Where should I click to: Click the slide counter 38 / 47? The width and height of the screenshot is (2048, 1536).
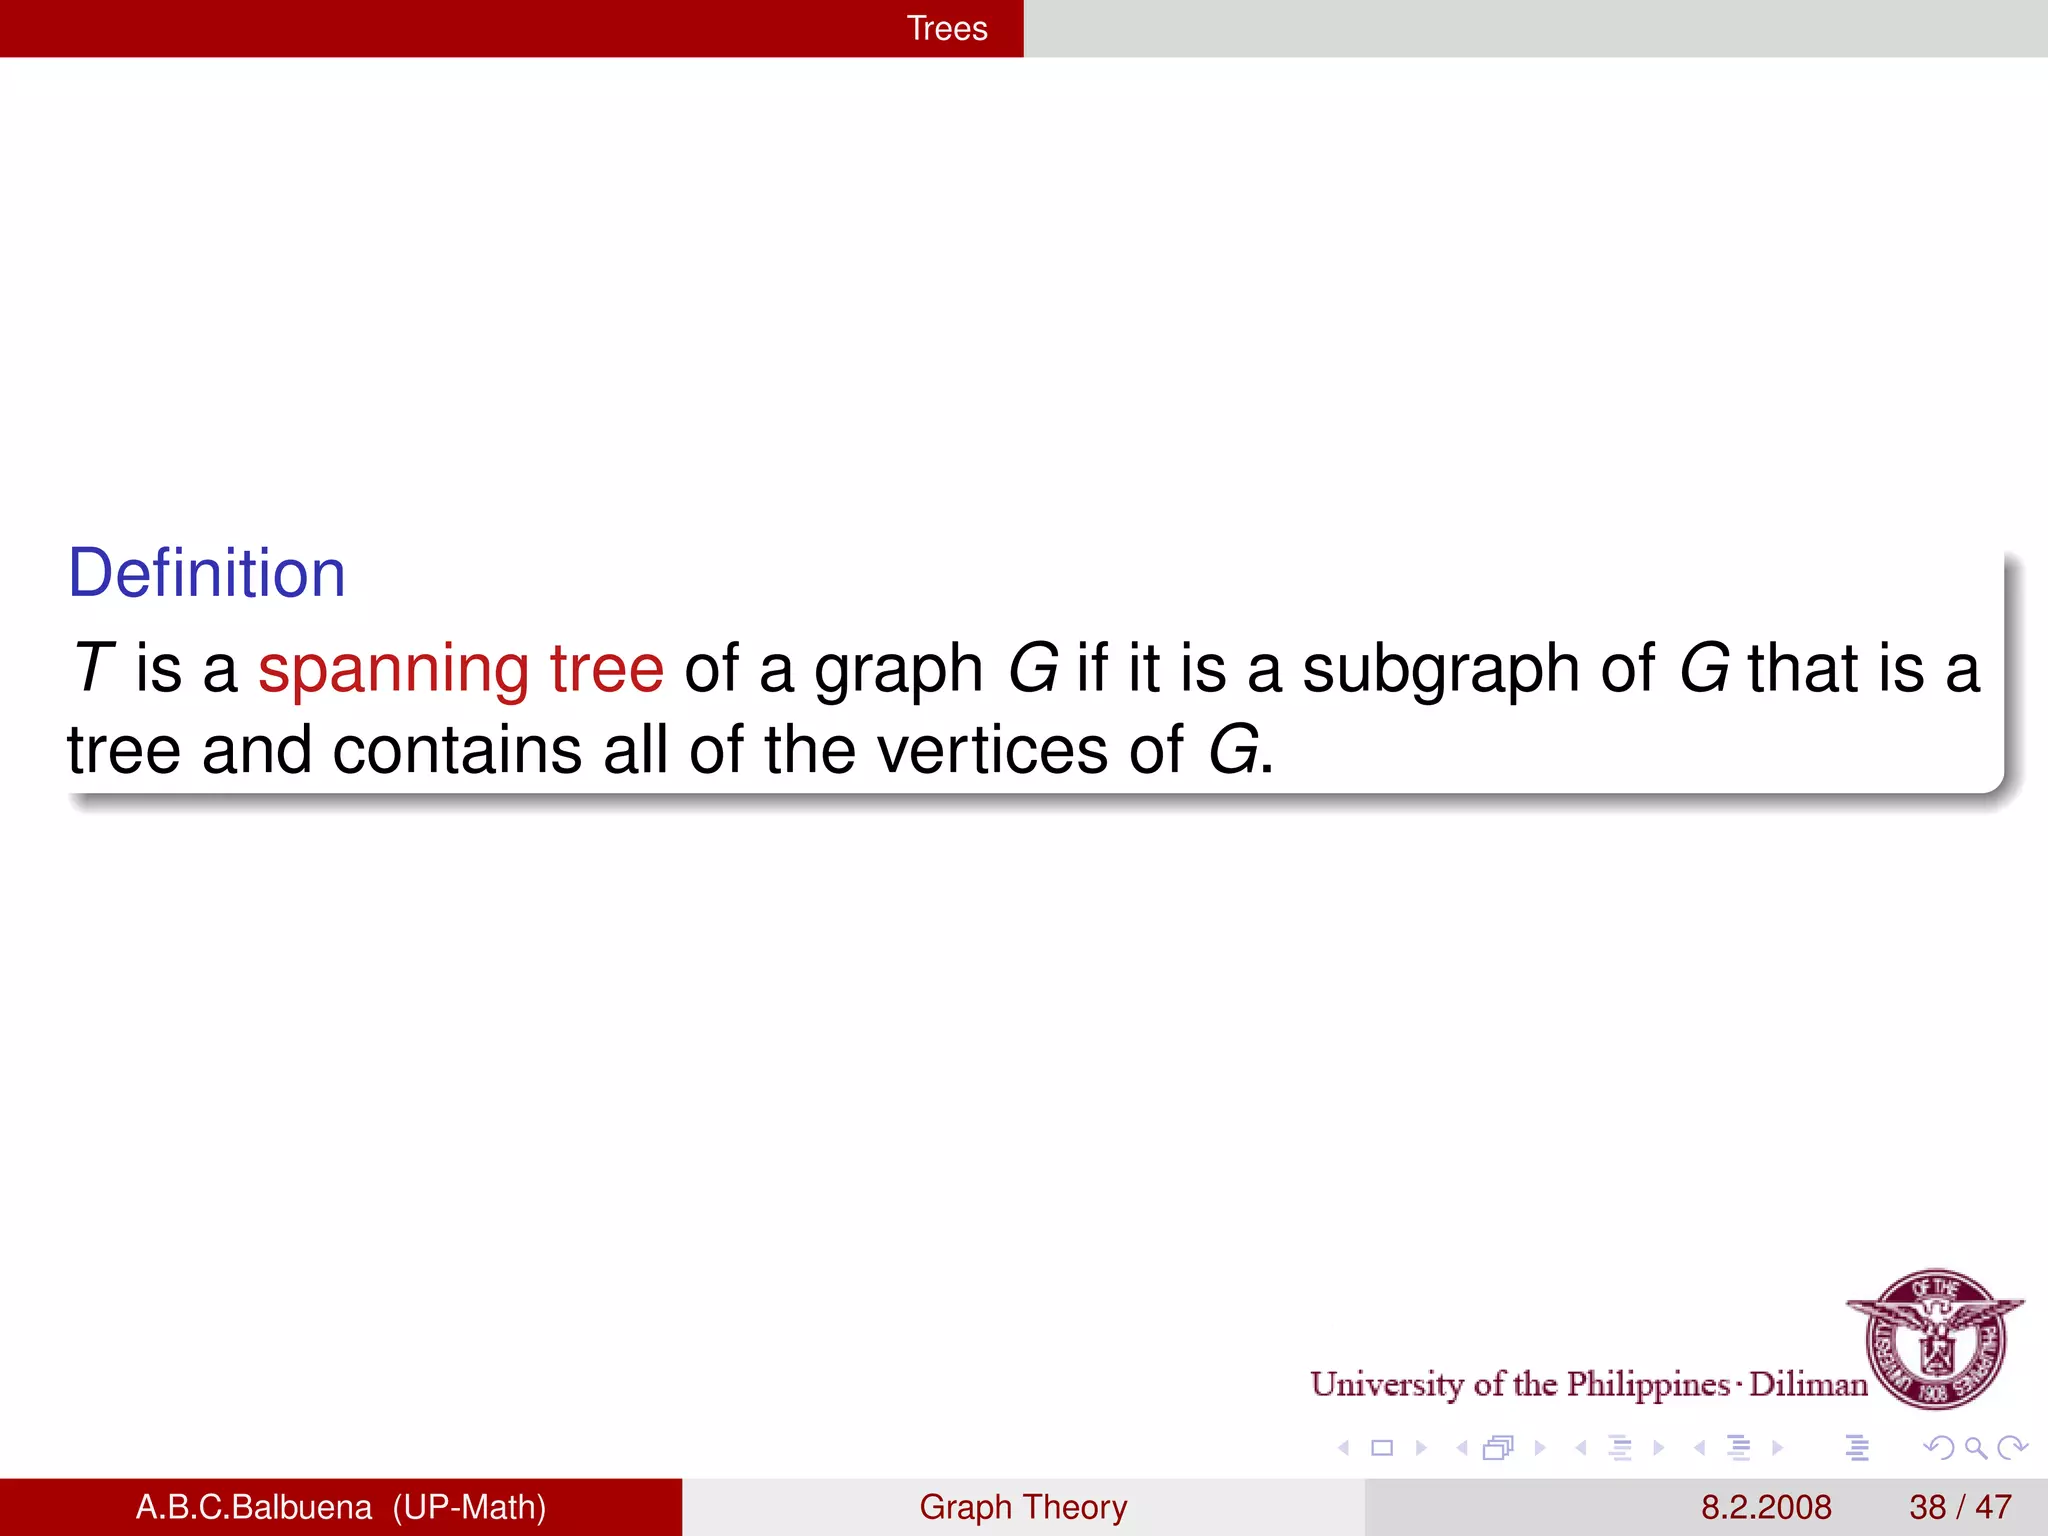(1960, 1507)
